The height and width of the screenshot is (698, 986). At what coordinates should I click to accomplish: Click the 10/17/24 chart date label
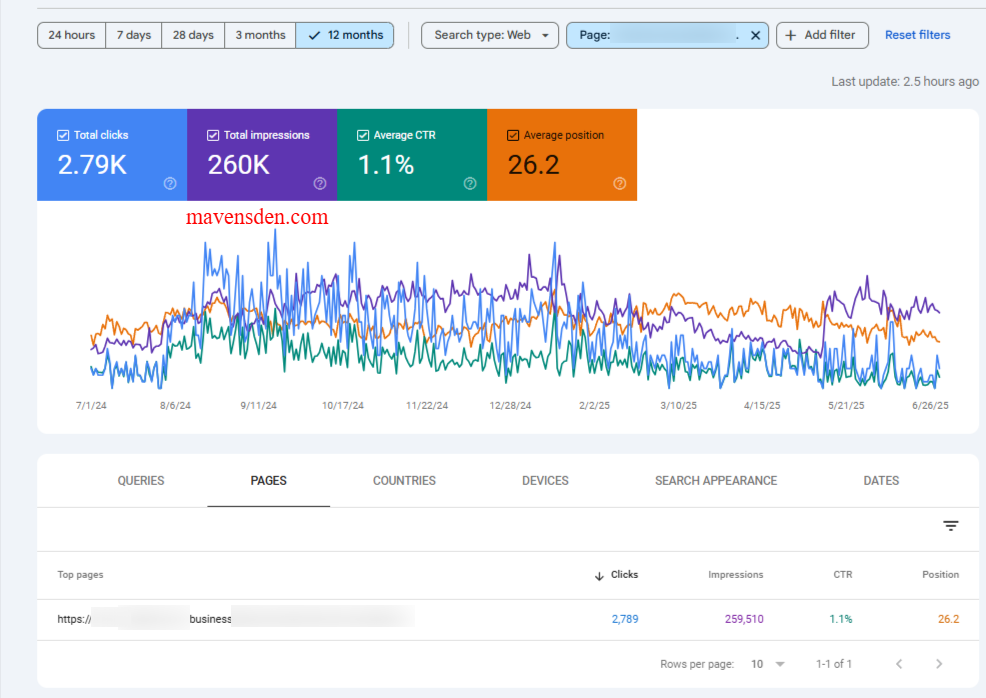(343, 406)
